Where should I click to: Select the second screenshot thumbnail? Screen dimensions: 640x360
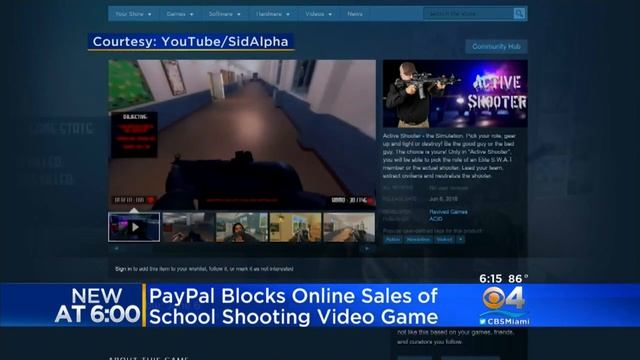(188, 227)
